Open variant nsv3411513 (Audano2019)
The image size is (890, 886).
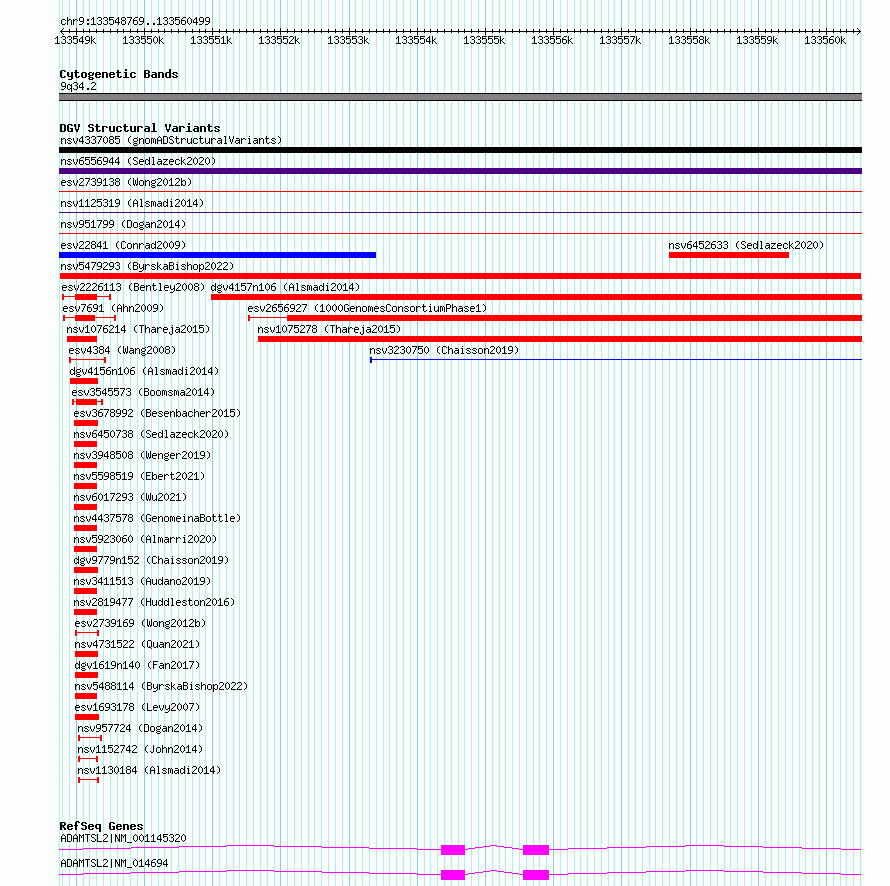[x=142, y=581]
